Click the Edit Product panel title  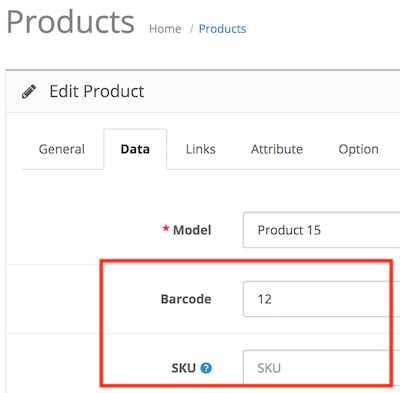click(x=97, y=91)
